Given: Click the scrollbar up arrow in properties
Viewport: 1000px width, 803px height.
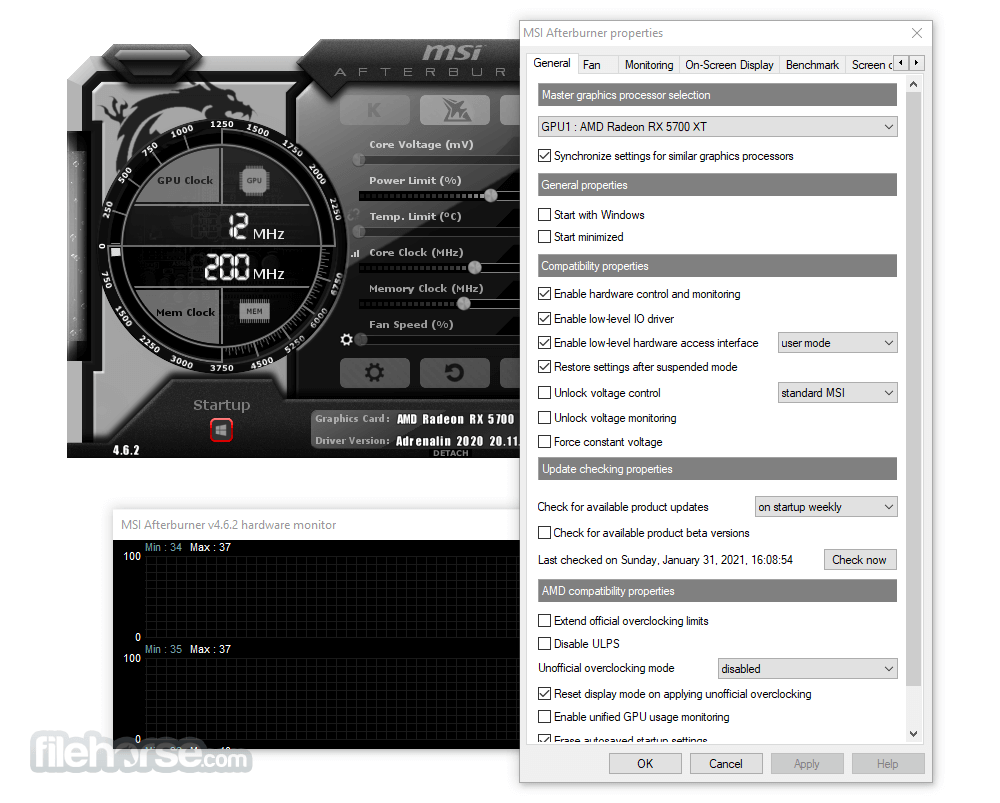Looking at the screenshot, I should coord(913,84).
